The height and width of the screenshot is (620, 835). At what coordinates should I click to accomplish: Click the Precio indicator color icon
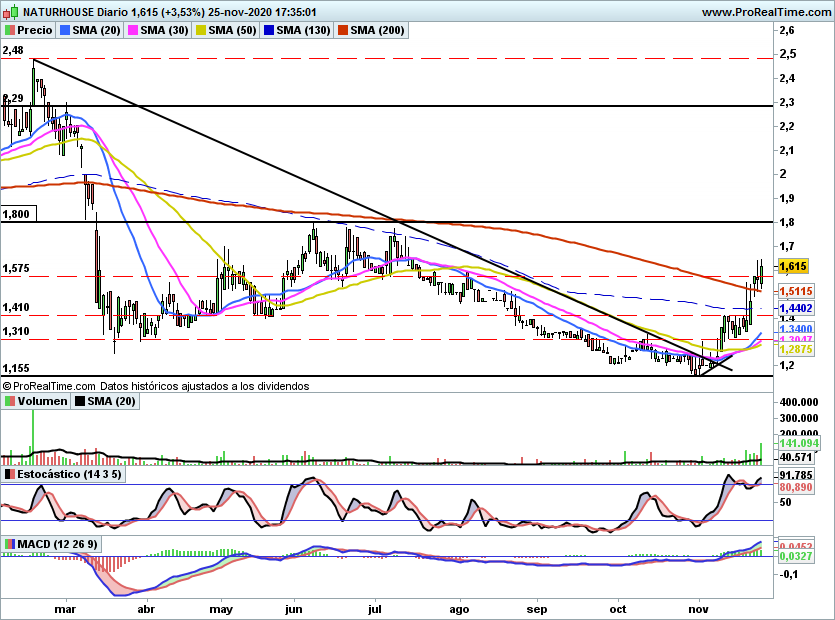click(10, 30)
